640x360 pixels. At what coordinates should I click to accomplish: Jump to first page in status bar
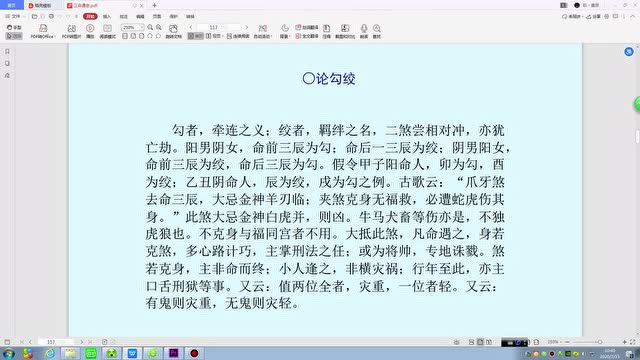pos(22,342)
